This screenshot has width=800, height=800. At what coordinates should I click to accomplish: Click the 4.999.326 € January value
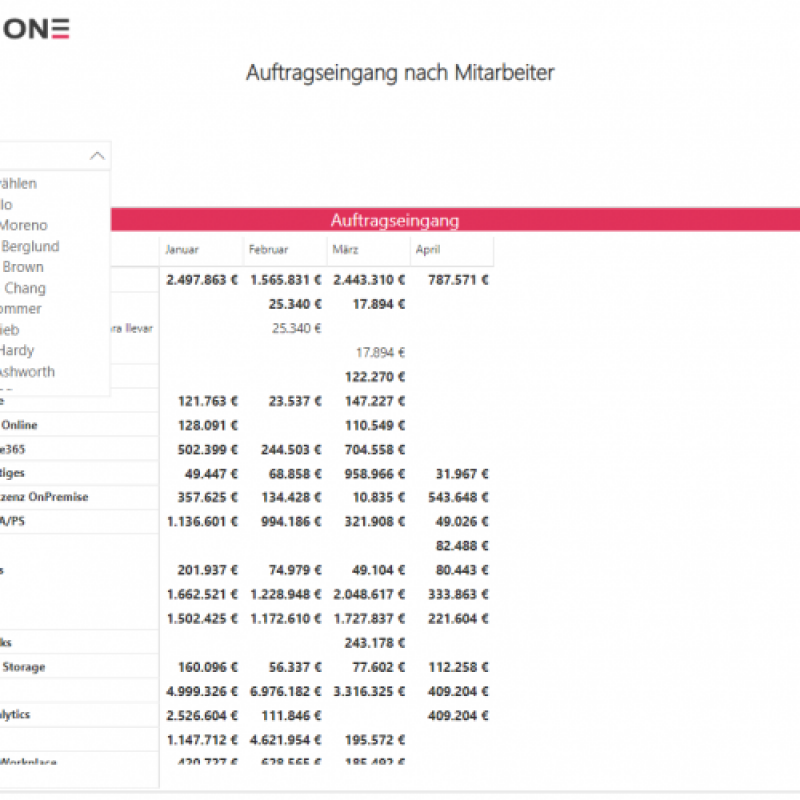[201, 691]
